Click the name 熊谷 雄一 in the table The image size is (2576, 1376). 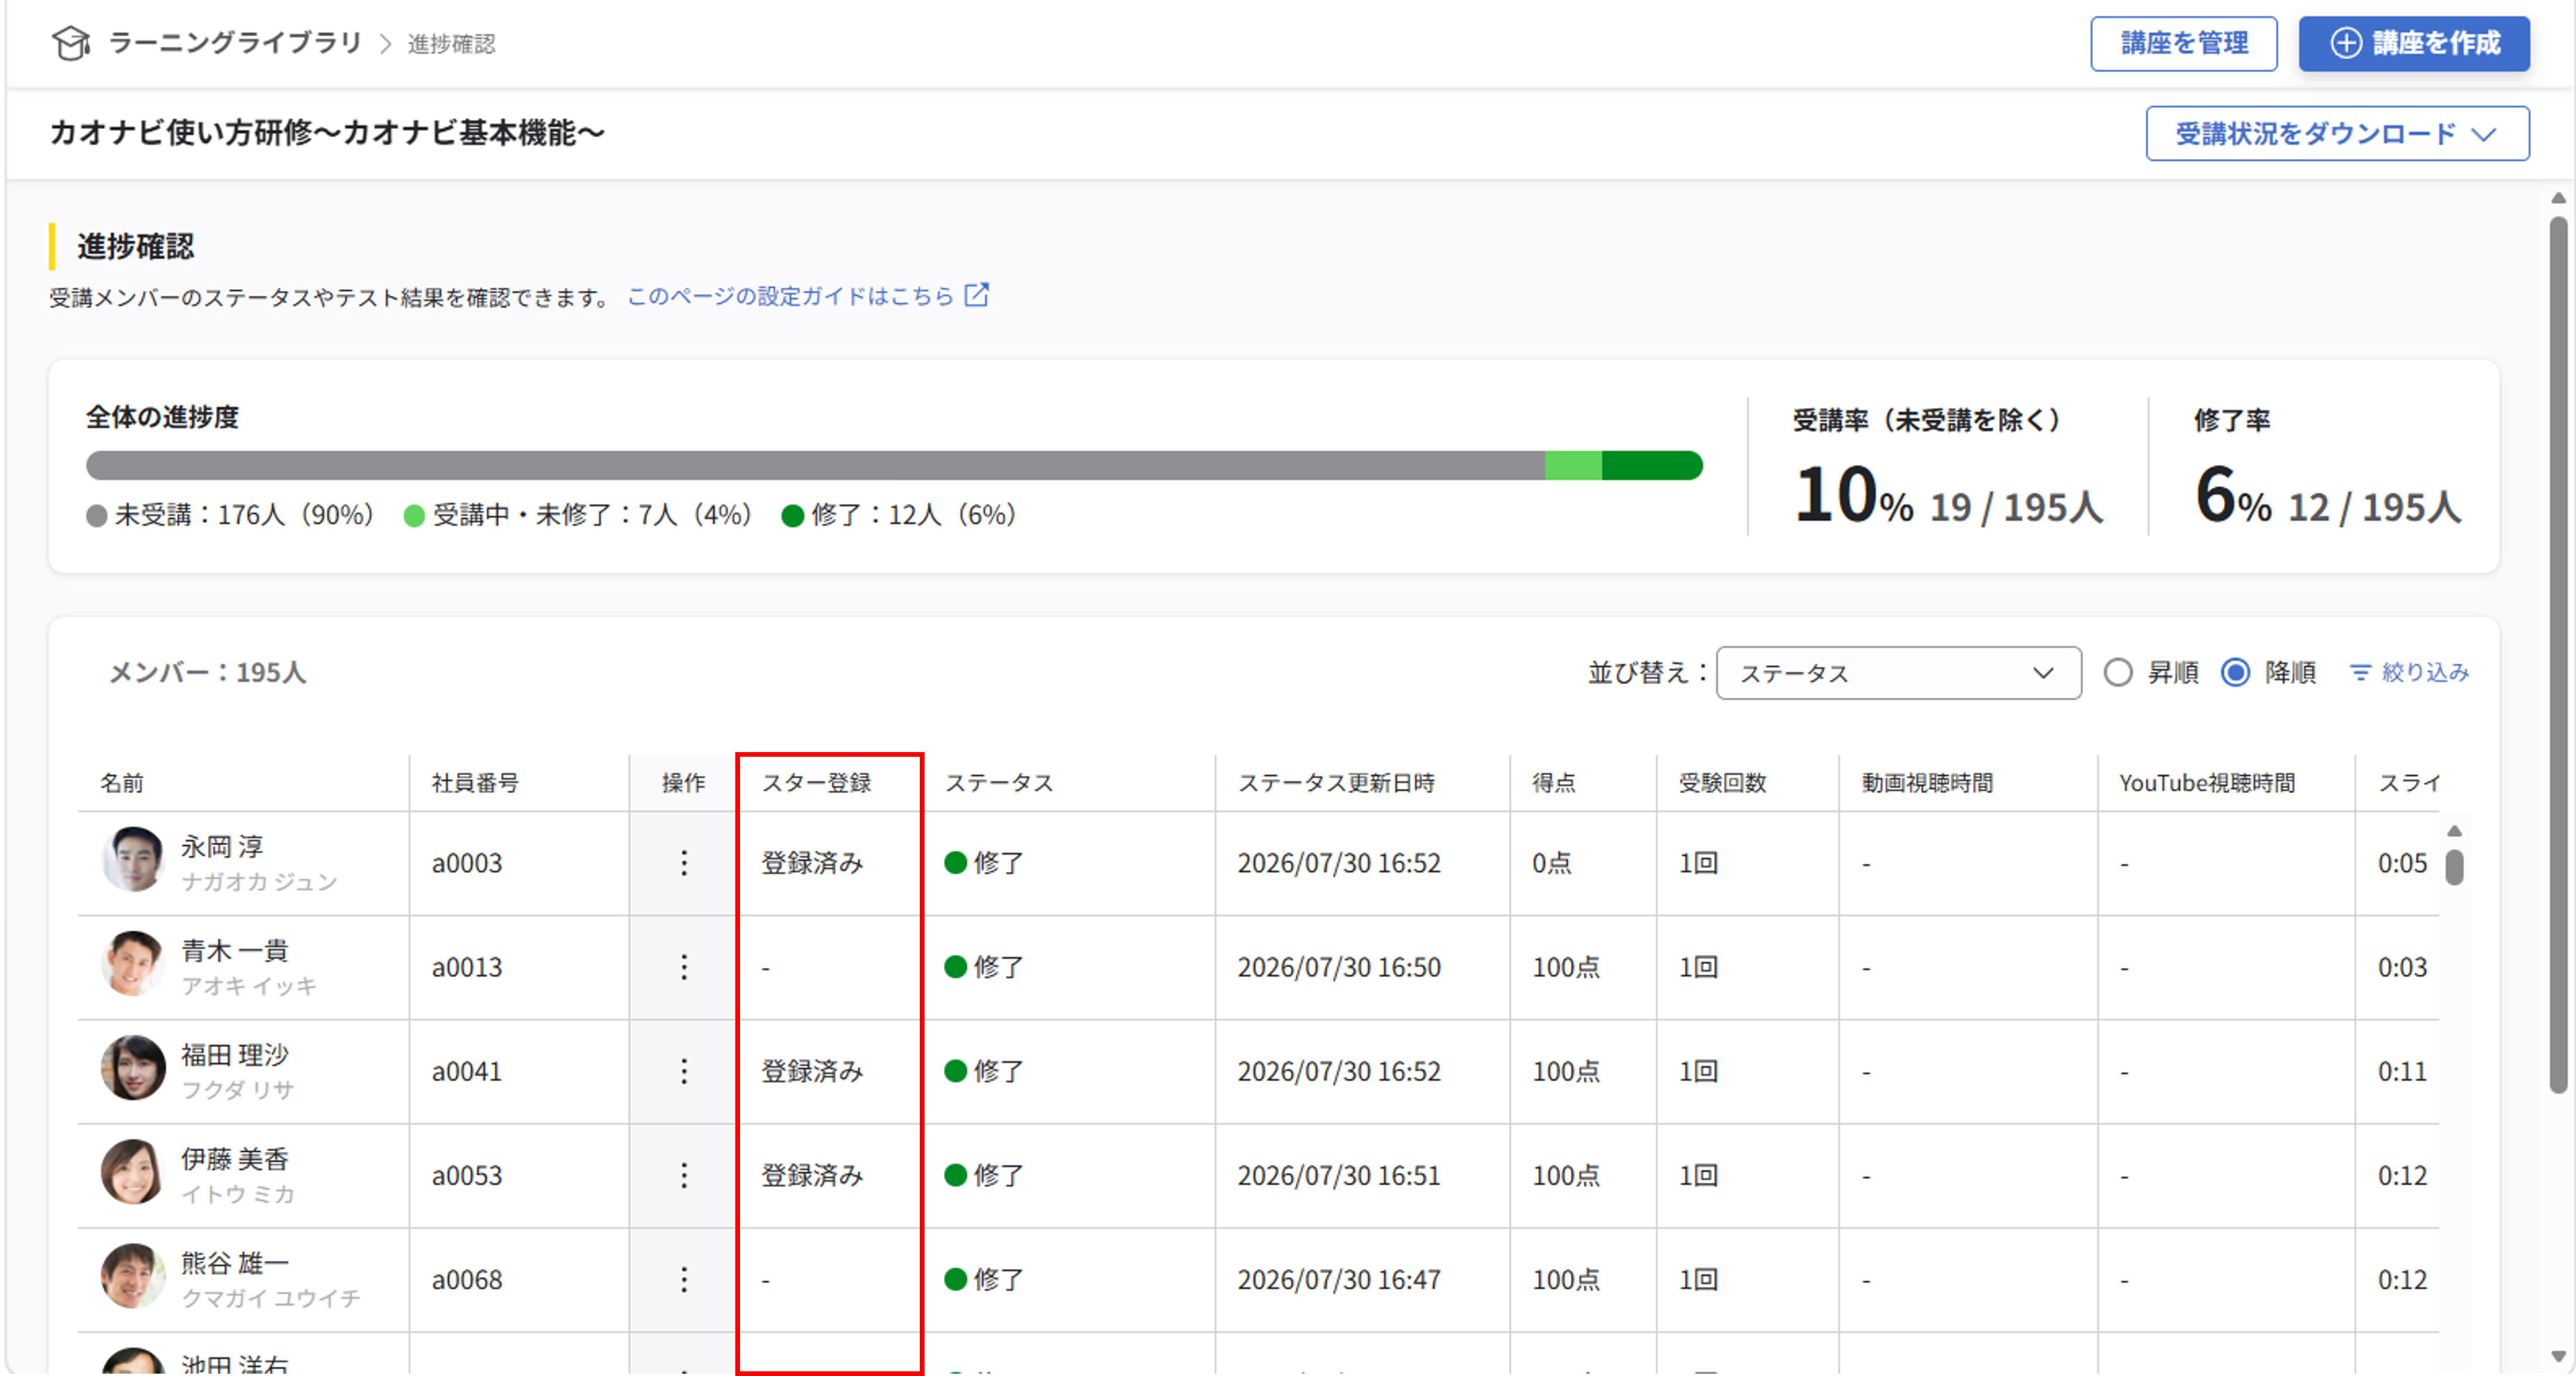235,1263
